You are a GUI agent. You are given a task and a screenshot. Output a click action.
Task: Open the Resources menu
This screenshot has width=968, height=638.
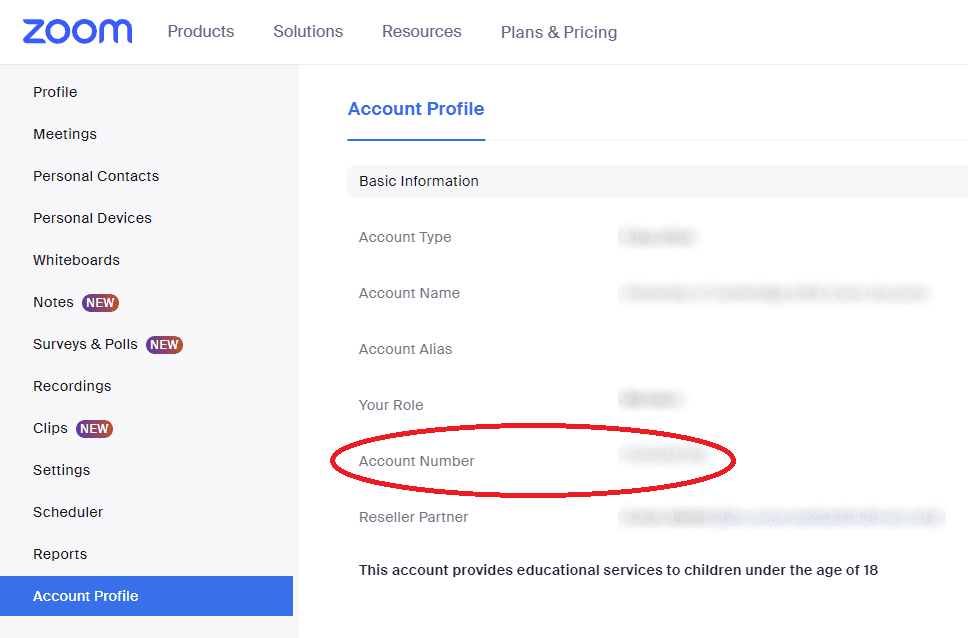tap(422, 32)
